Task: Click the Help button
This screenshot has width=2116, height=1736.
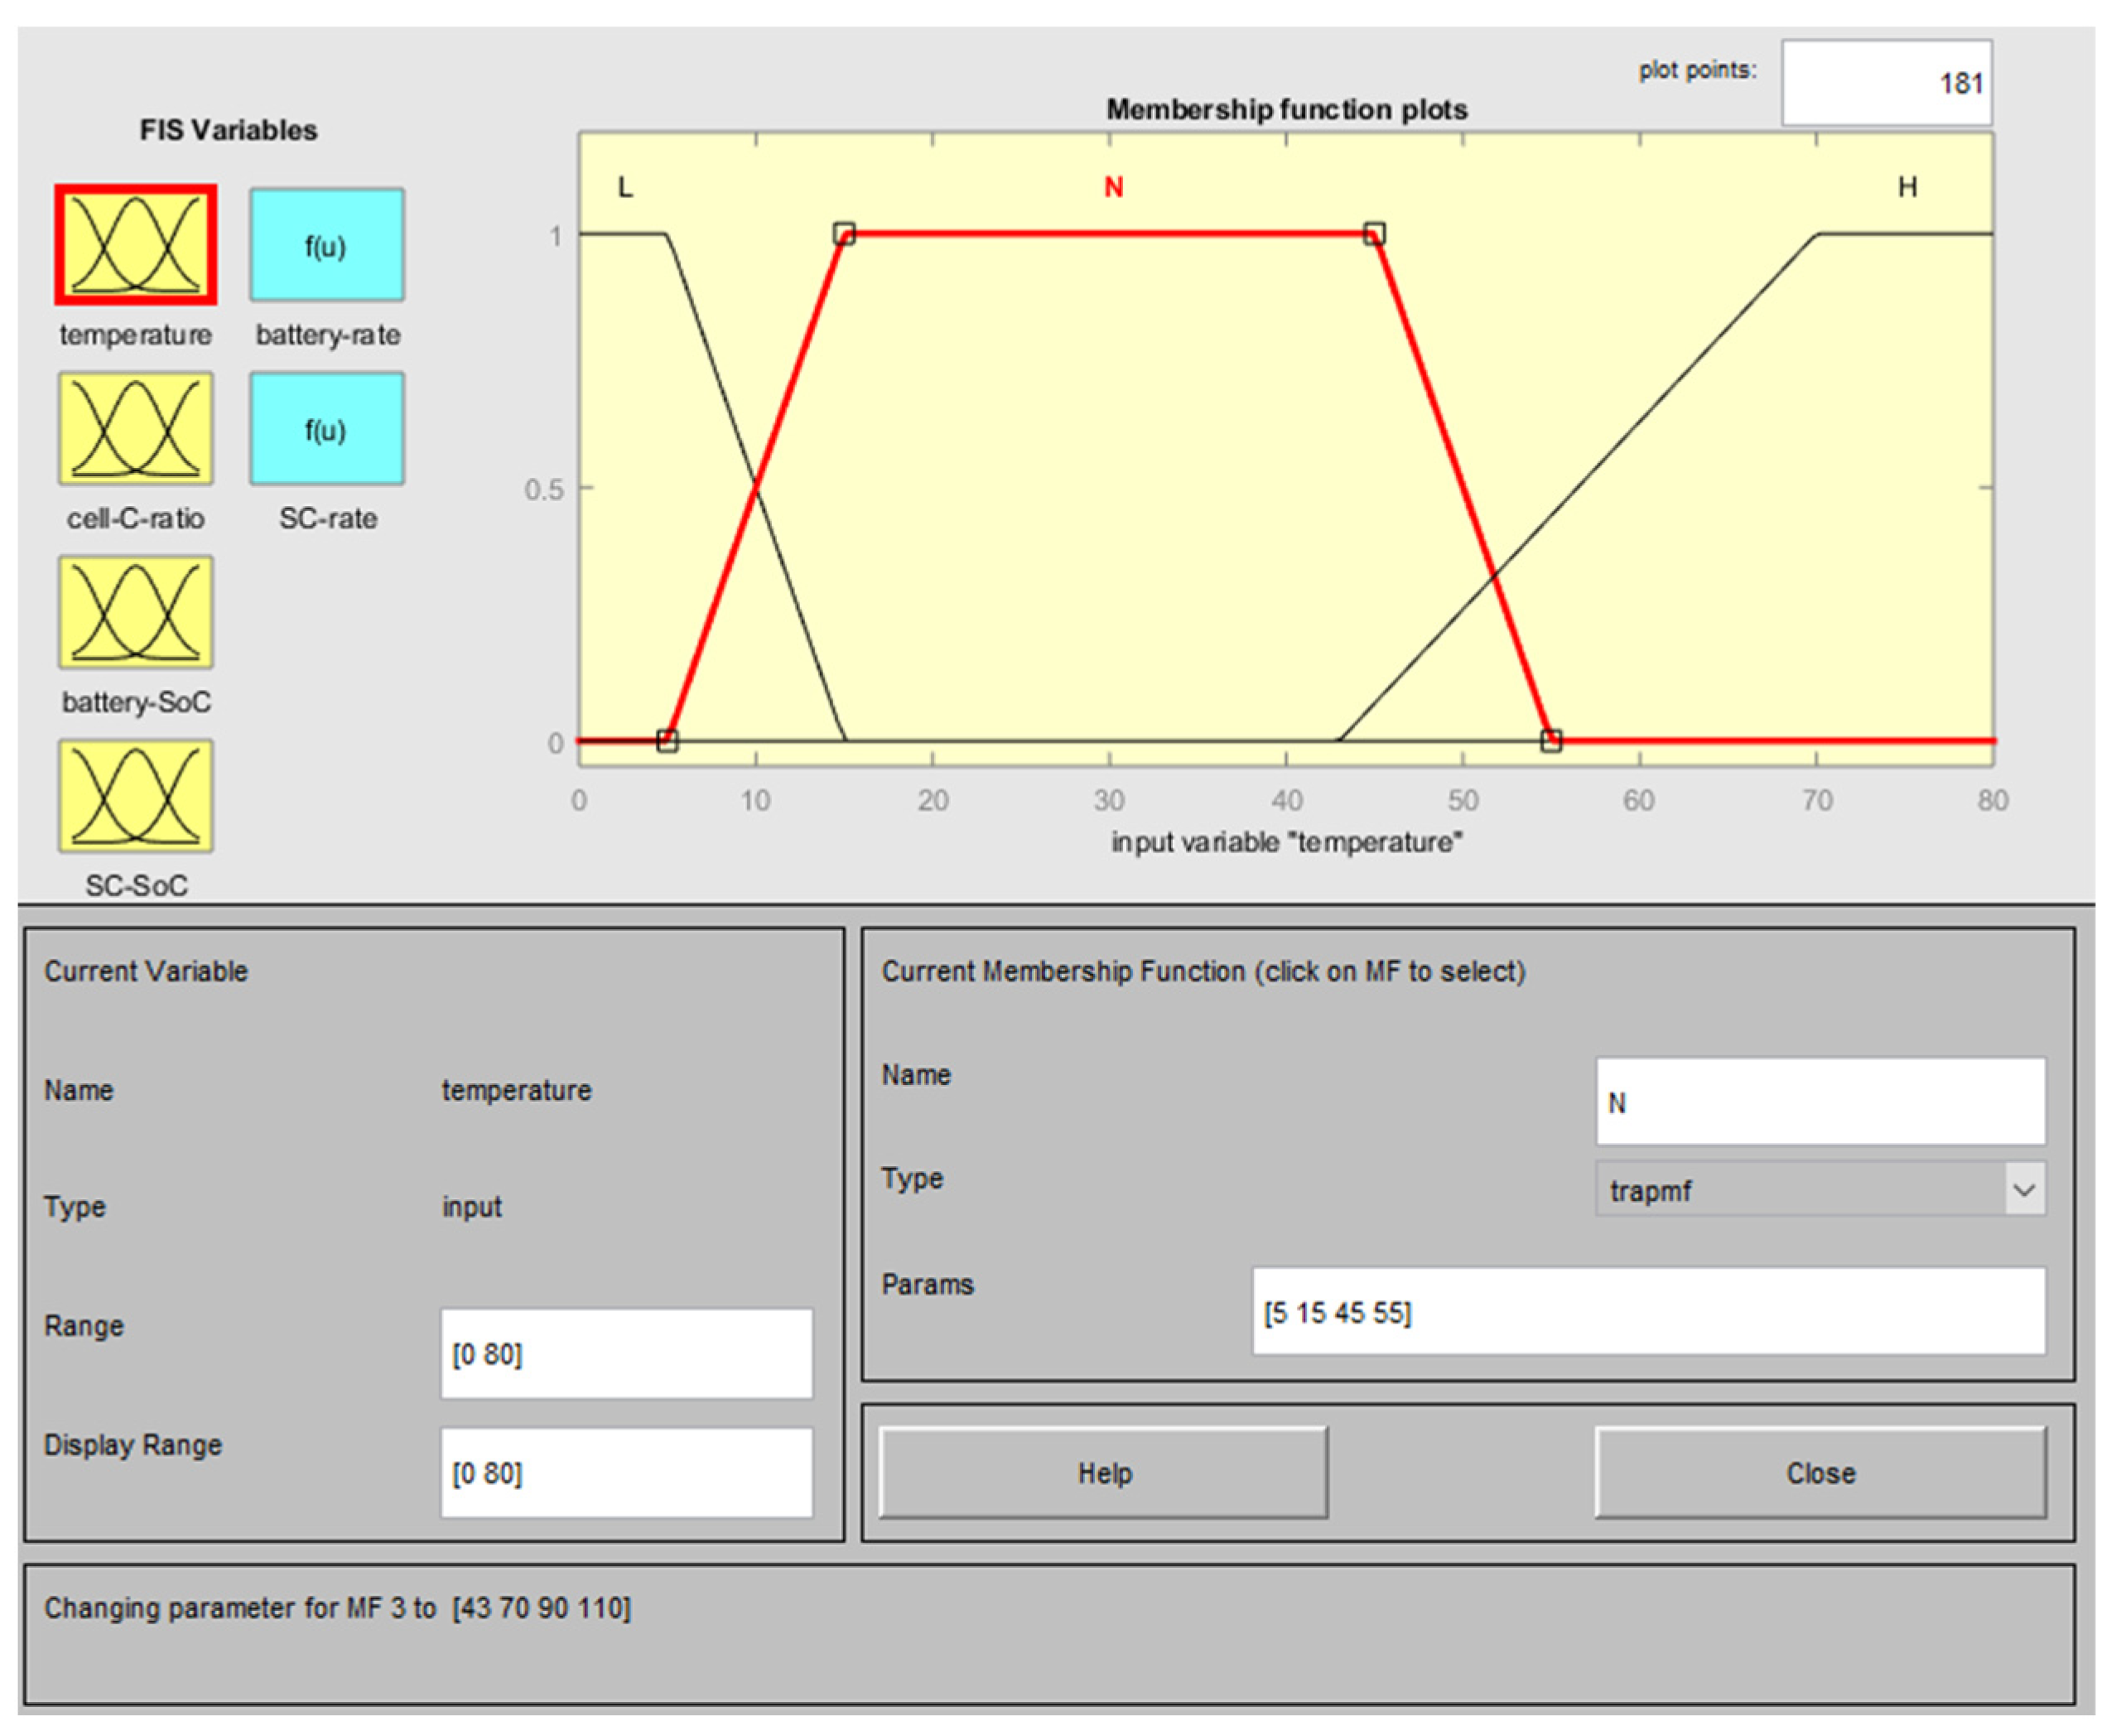Action: 1103,1473
